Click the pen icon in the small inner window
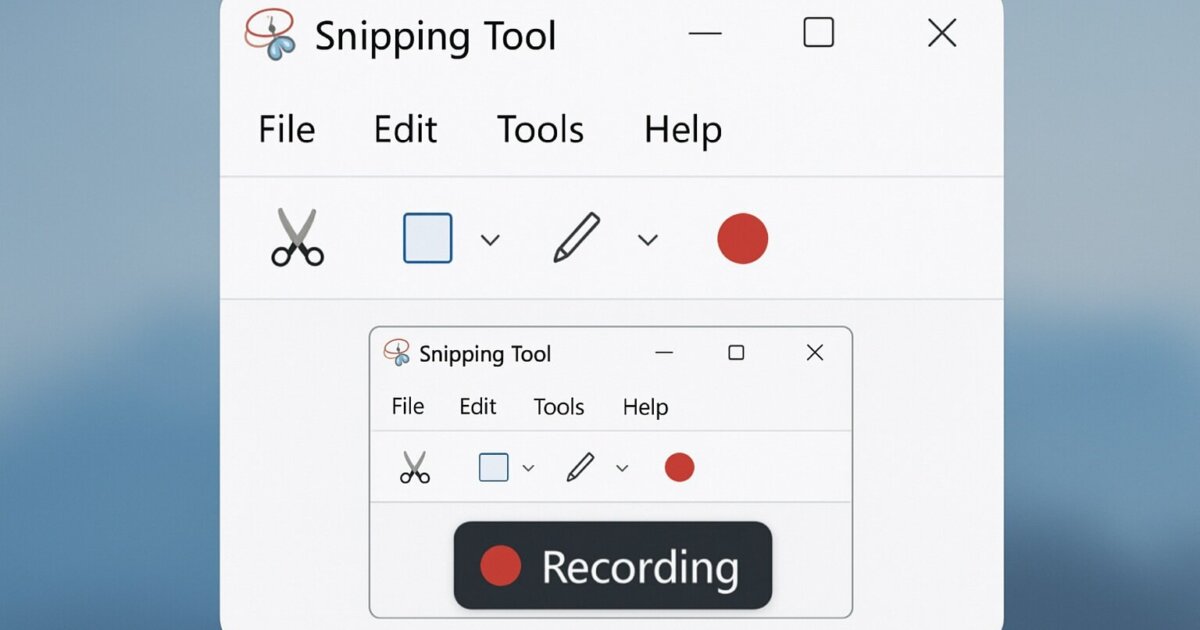 [x=580, y=467]
